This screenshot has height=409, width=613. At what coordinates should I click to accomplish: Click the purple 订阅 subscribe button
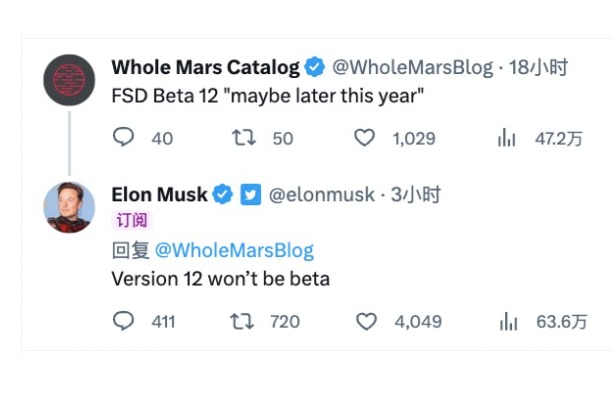point(131,221)
